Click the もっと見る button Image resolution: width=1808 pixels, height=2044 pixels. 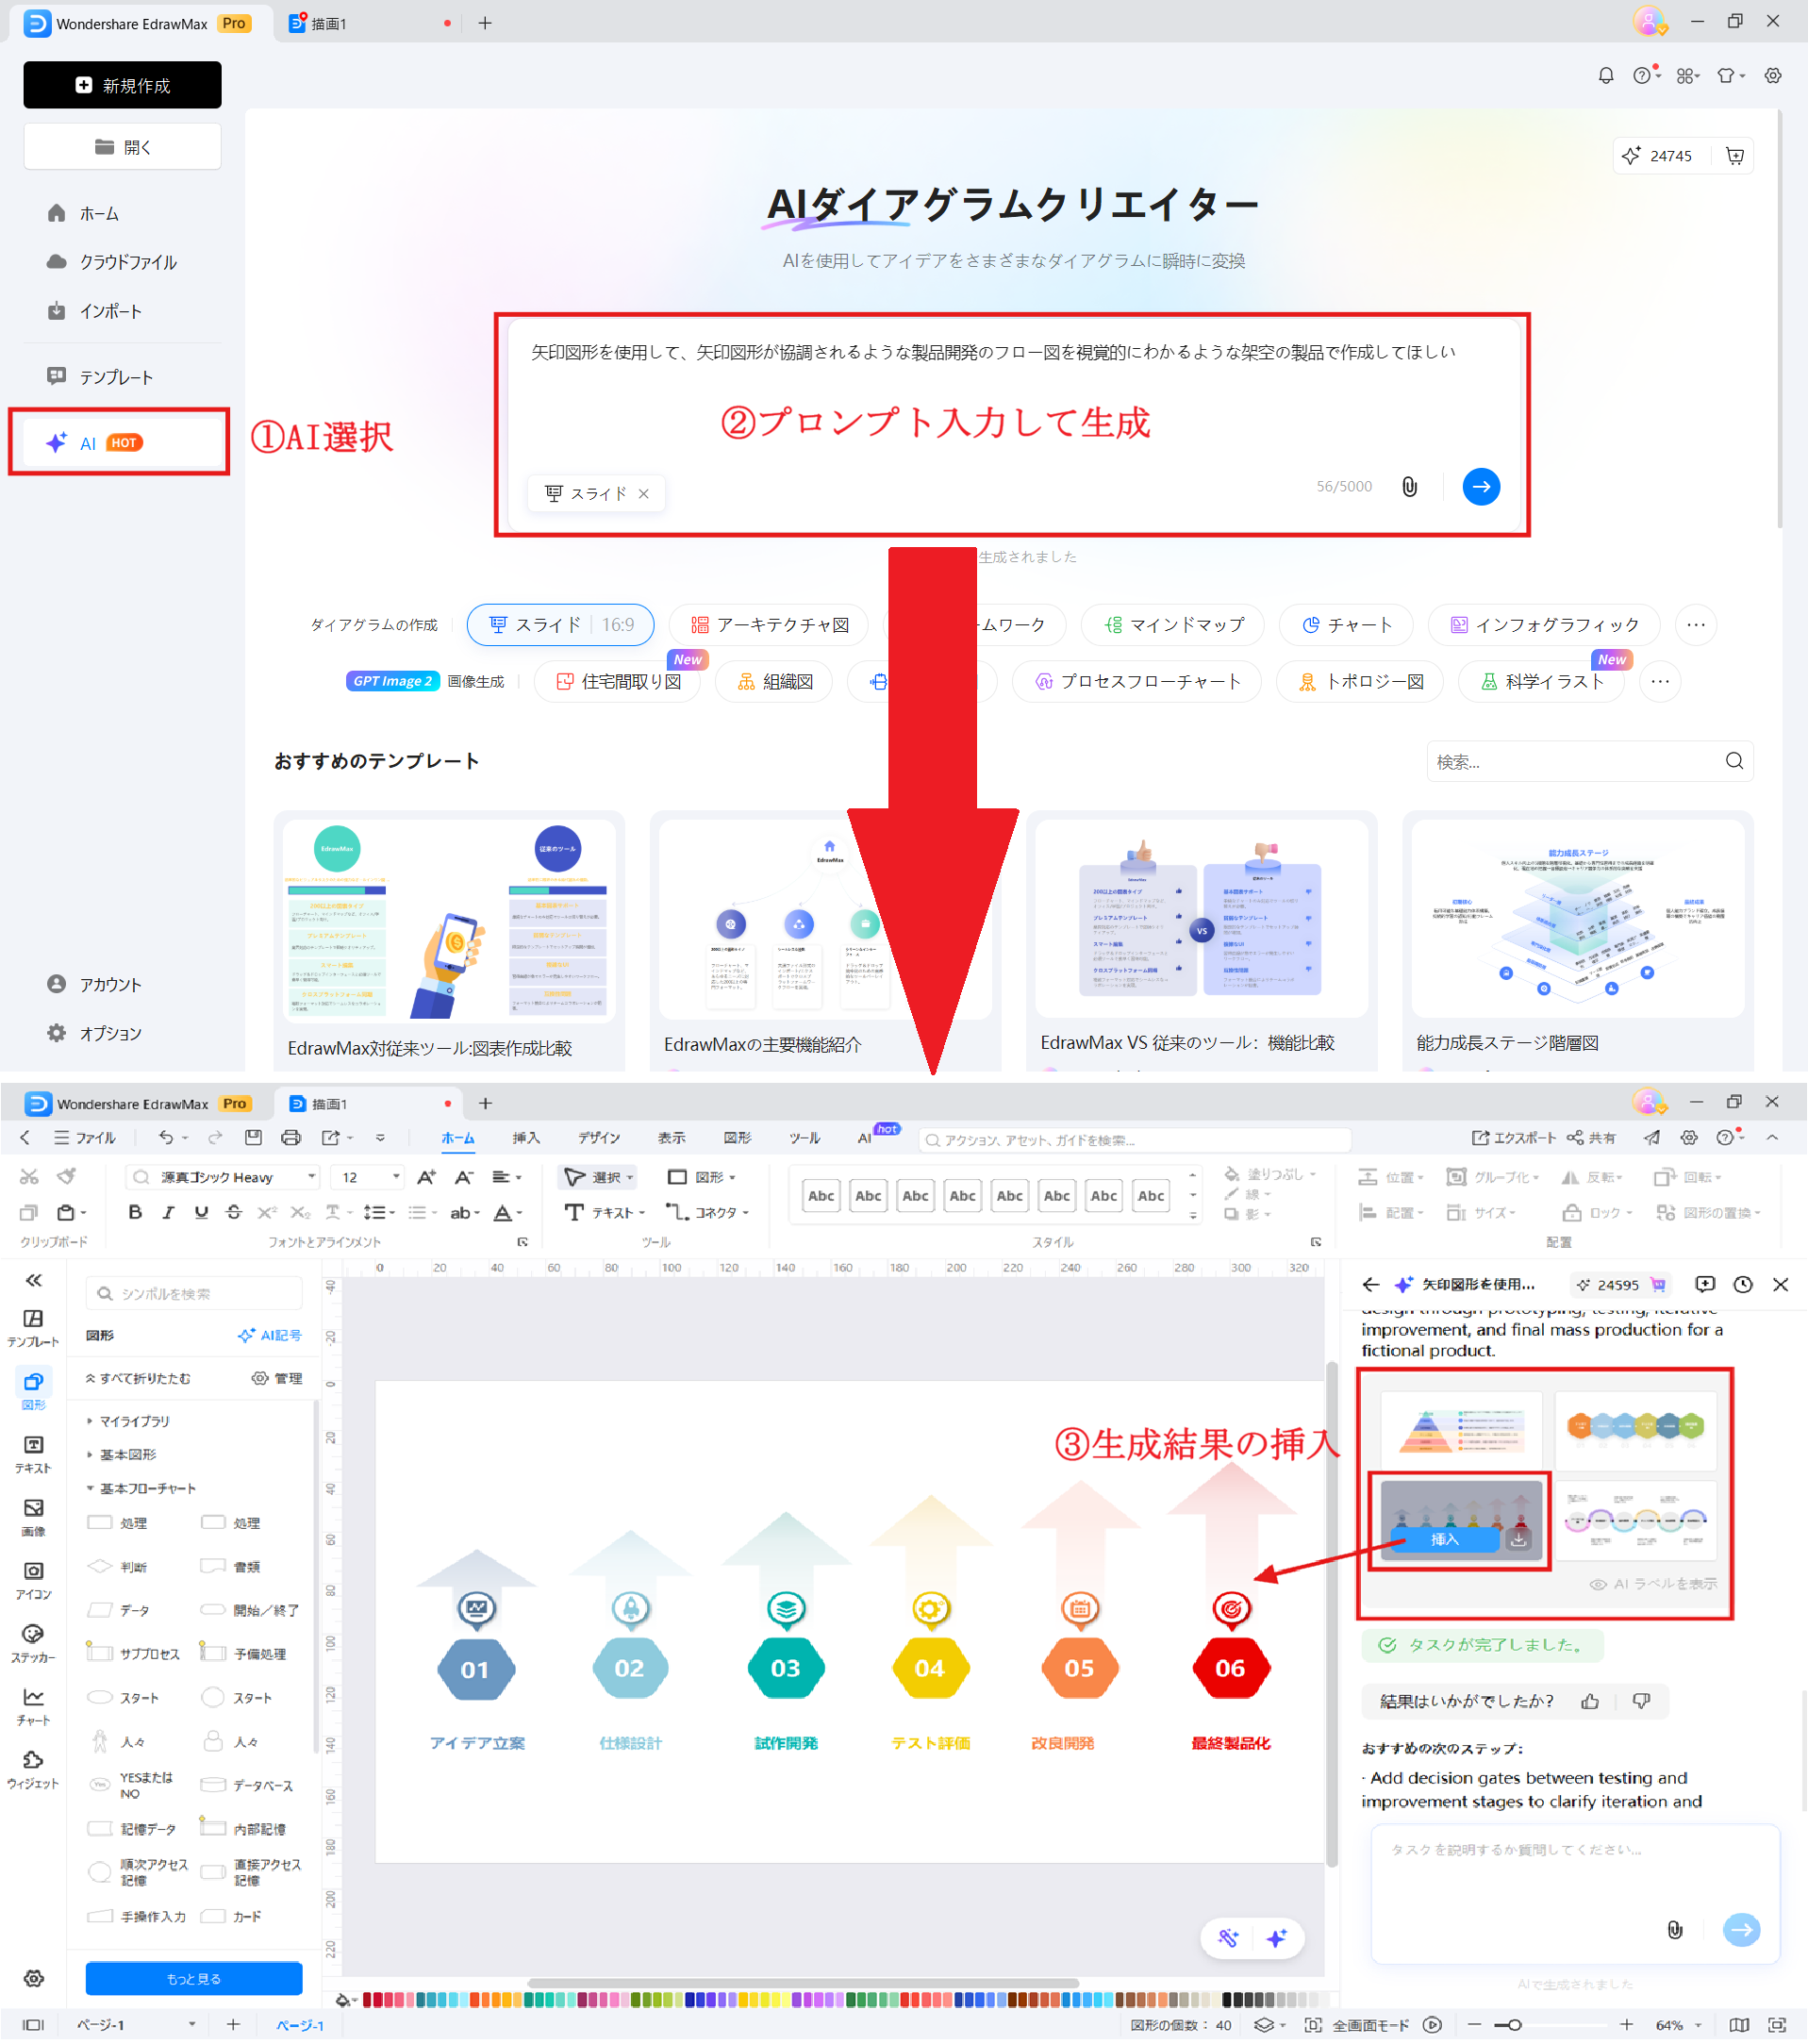194,1979
